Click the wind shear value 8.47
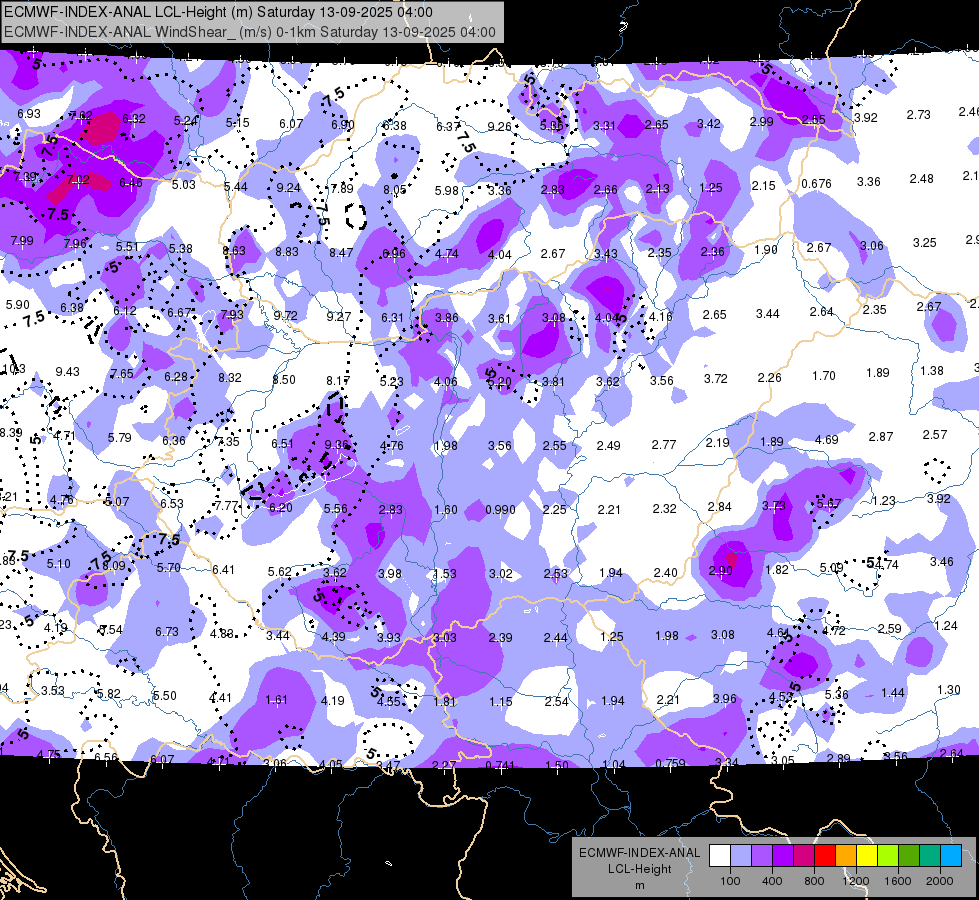 (x=341, y=253)
